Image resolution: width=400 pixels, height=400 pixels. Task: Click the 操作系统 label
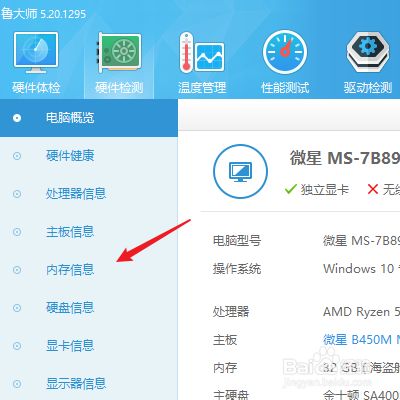click(237, 269)
